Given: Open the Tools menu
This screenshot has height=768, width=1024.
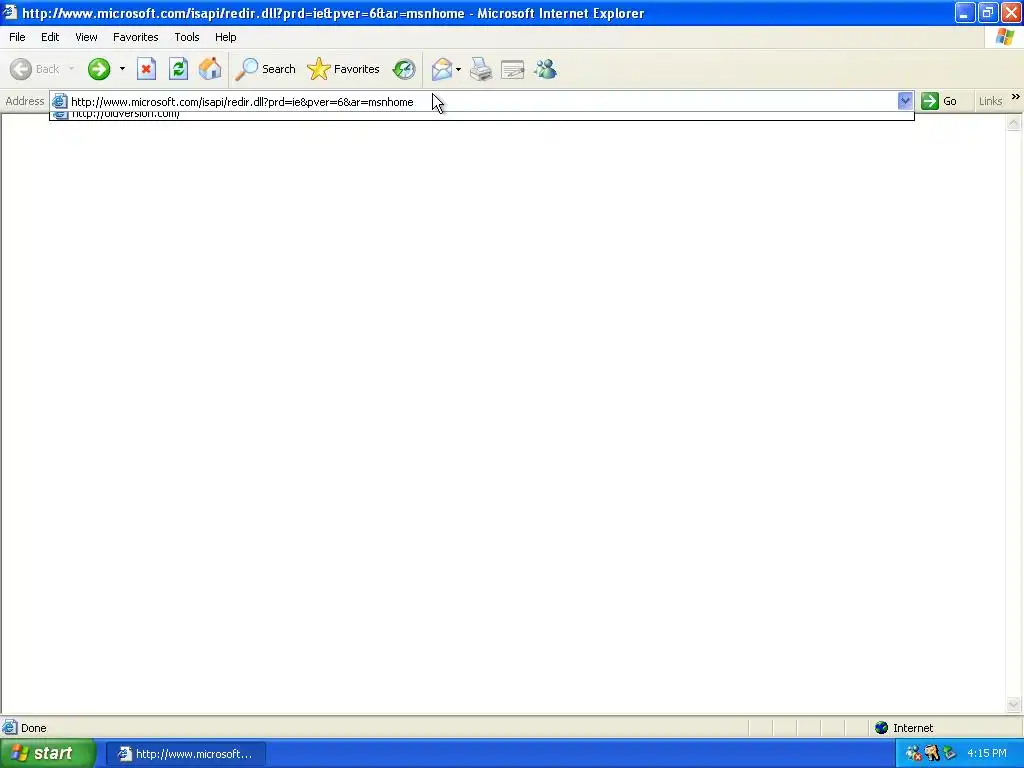Looking at the screenshot, I should point(187,37).
